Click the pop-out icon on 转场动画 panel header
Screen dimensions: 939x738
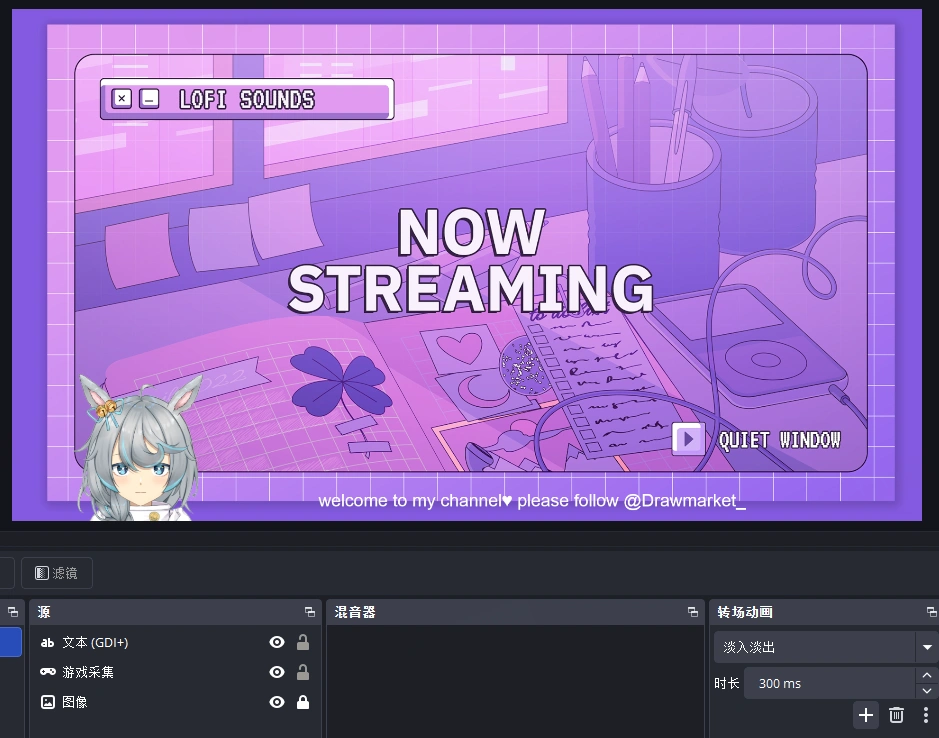(932, 611)
